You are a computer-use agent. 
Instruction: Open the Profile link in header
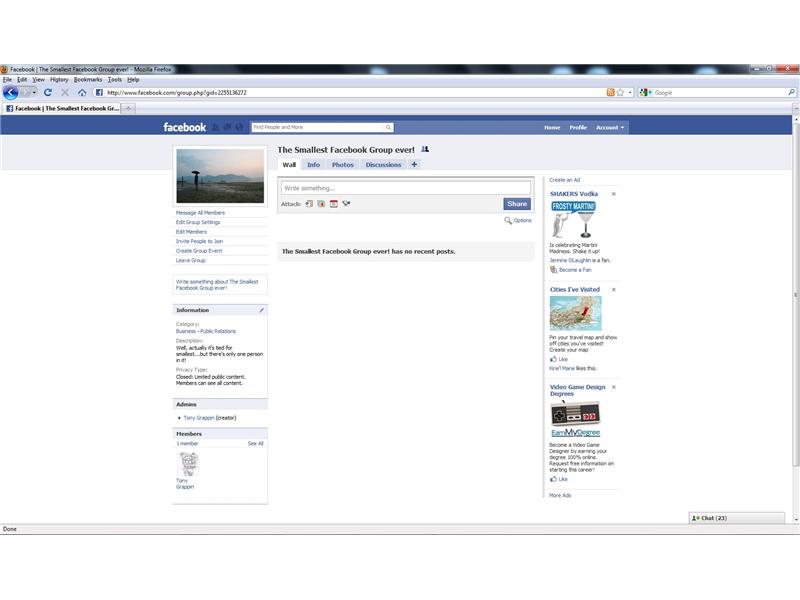[x=578, y=128]
